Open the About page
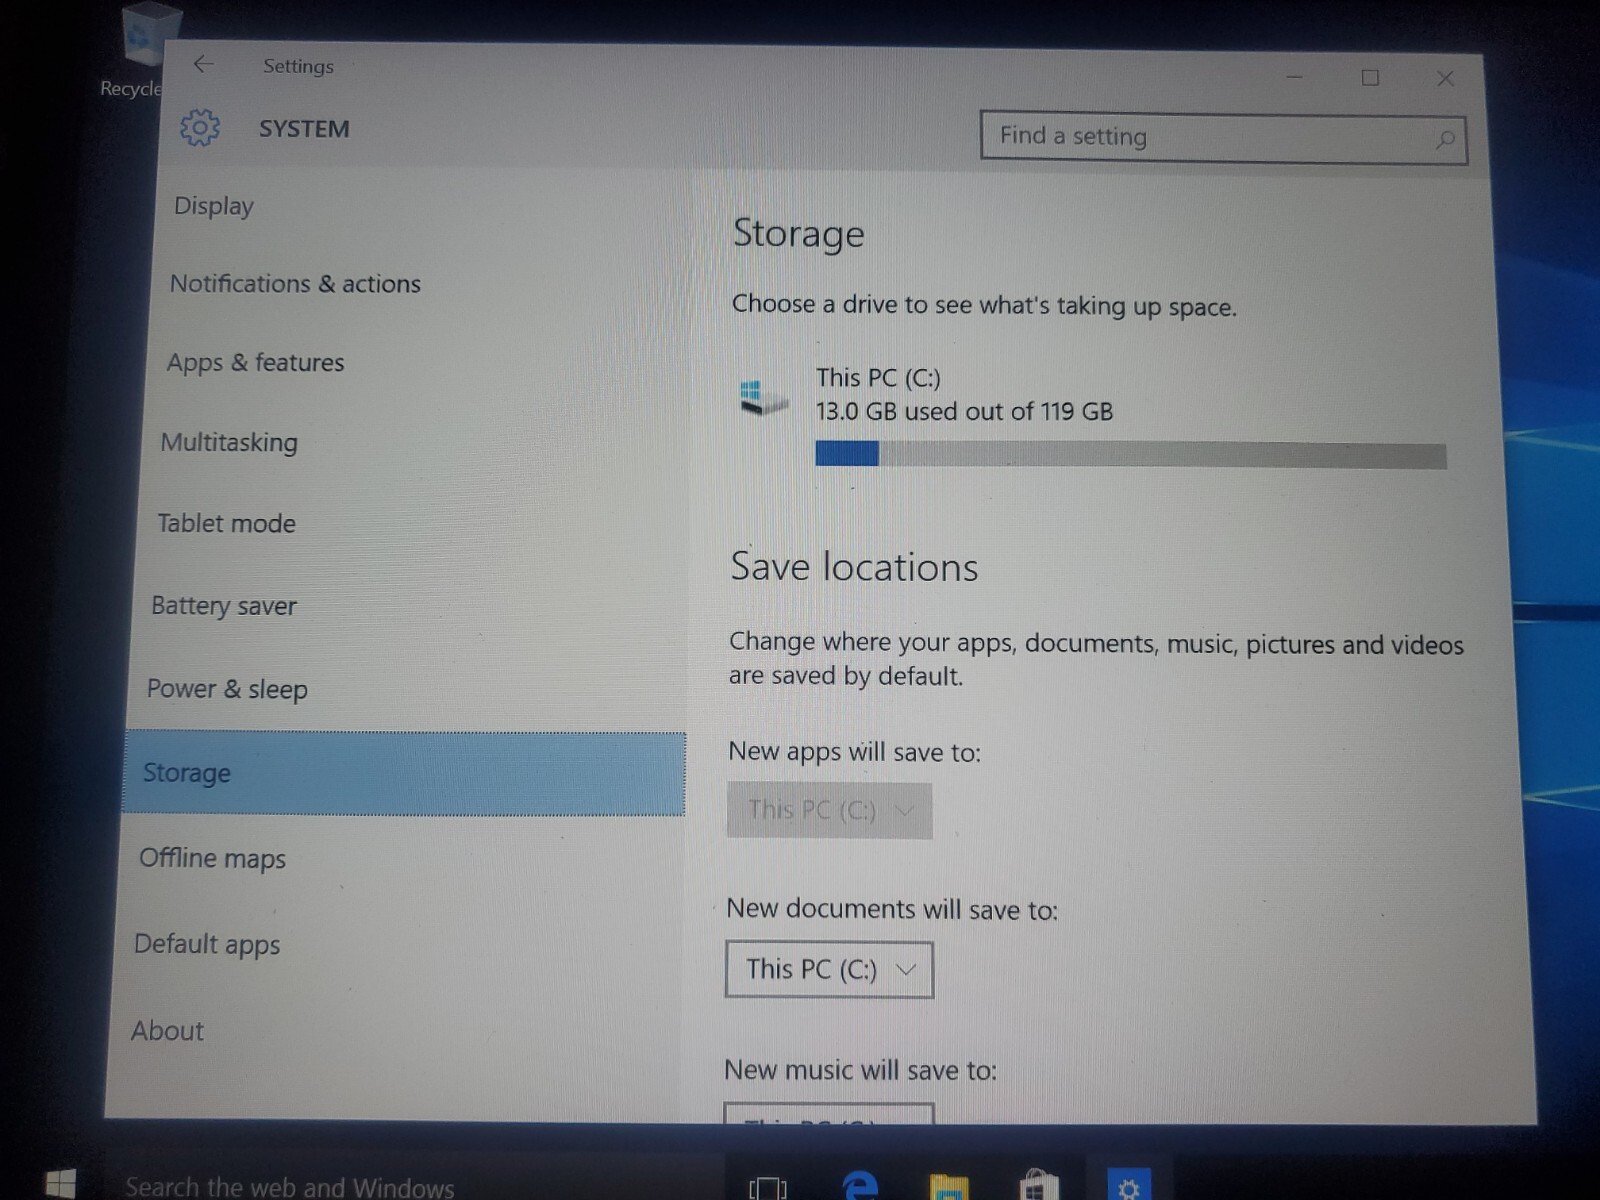The width and height of the screenshot is (1600, 1200). point(167,1031)
